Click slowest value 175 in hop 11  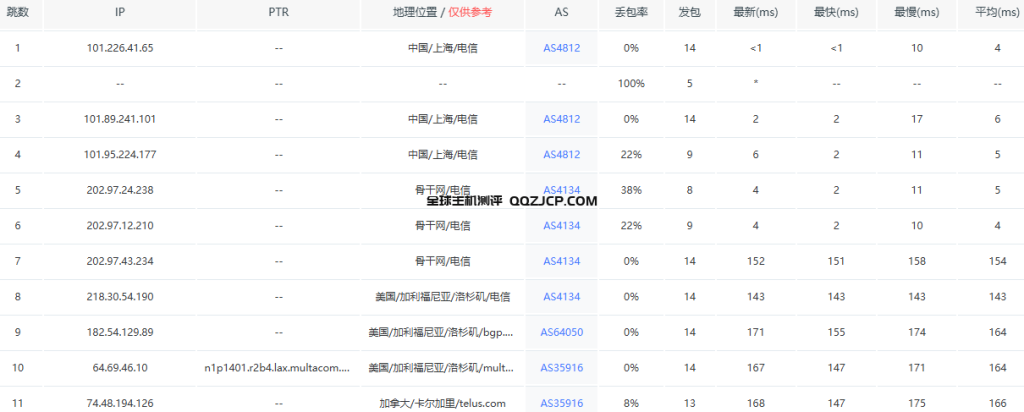pyautogui.click(x=917, y=404)
